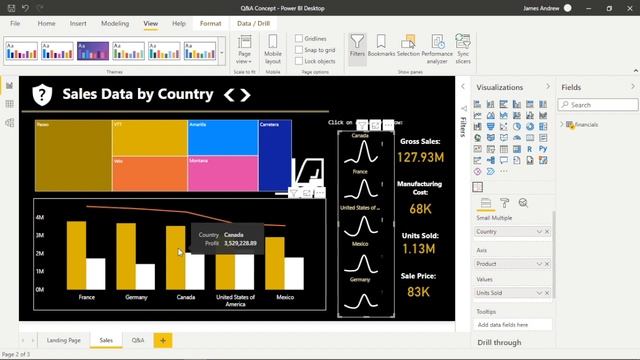Open the Format ribbon tab
640x360 pixels.
[x=211, y=24]
